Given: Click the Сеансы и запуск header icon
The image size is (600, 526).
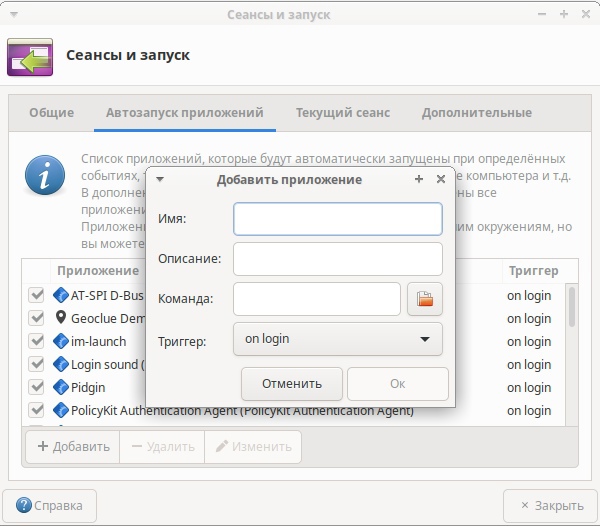Looking at the screenshot, I should pos(30,56).
